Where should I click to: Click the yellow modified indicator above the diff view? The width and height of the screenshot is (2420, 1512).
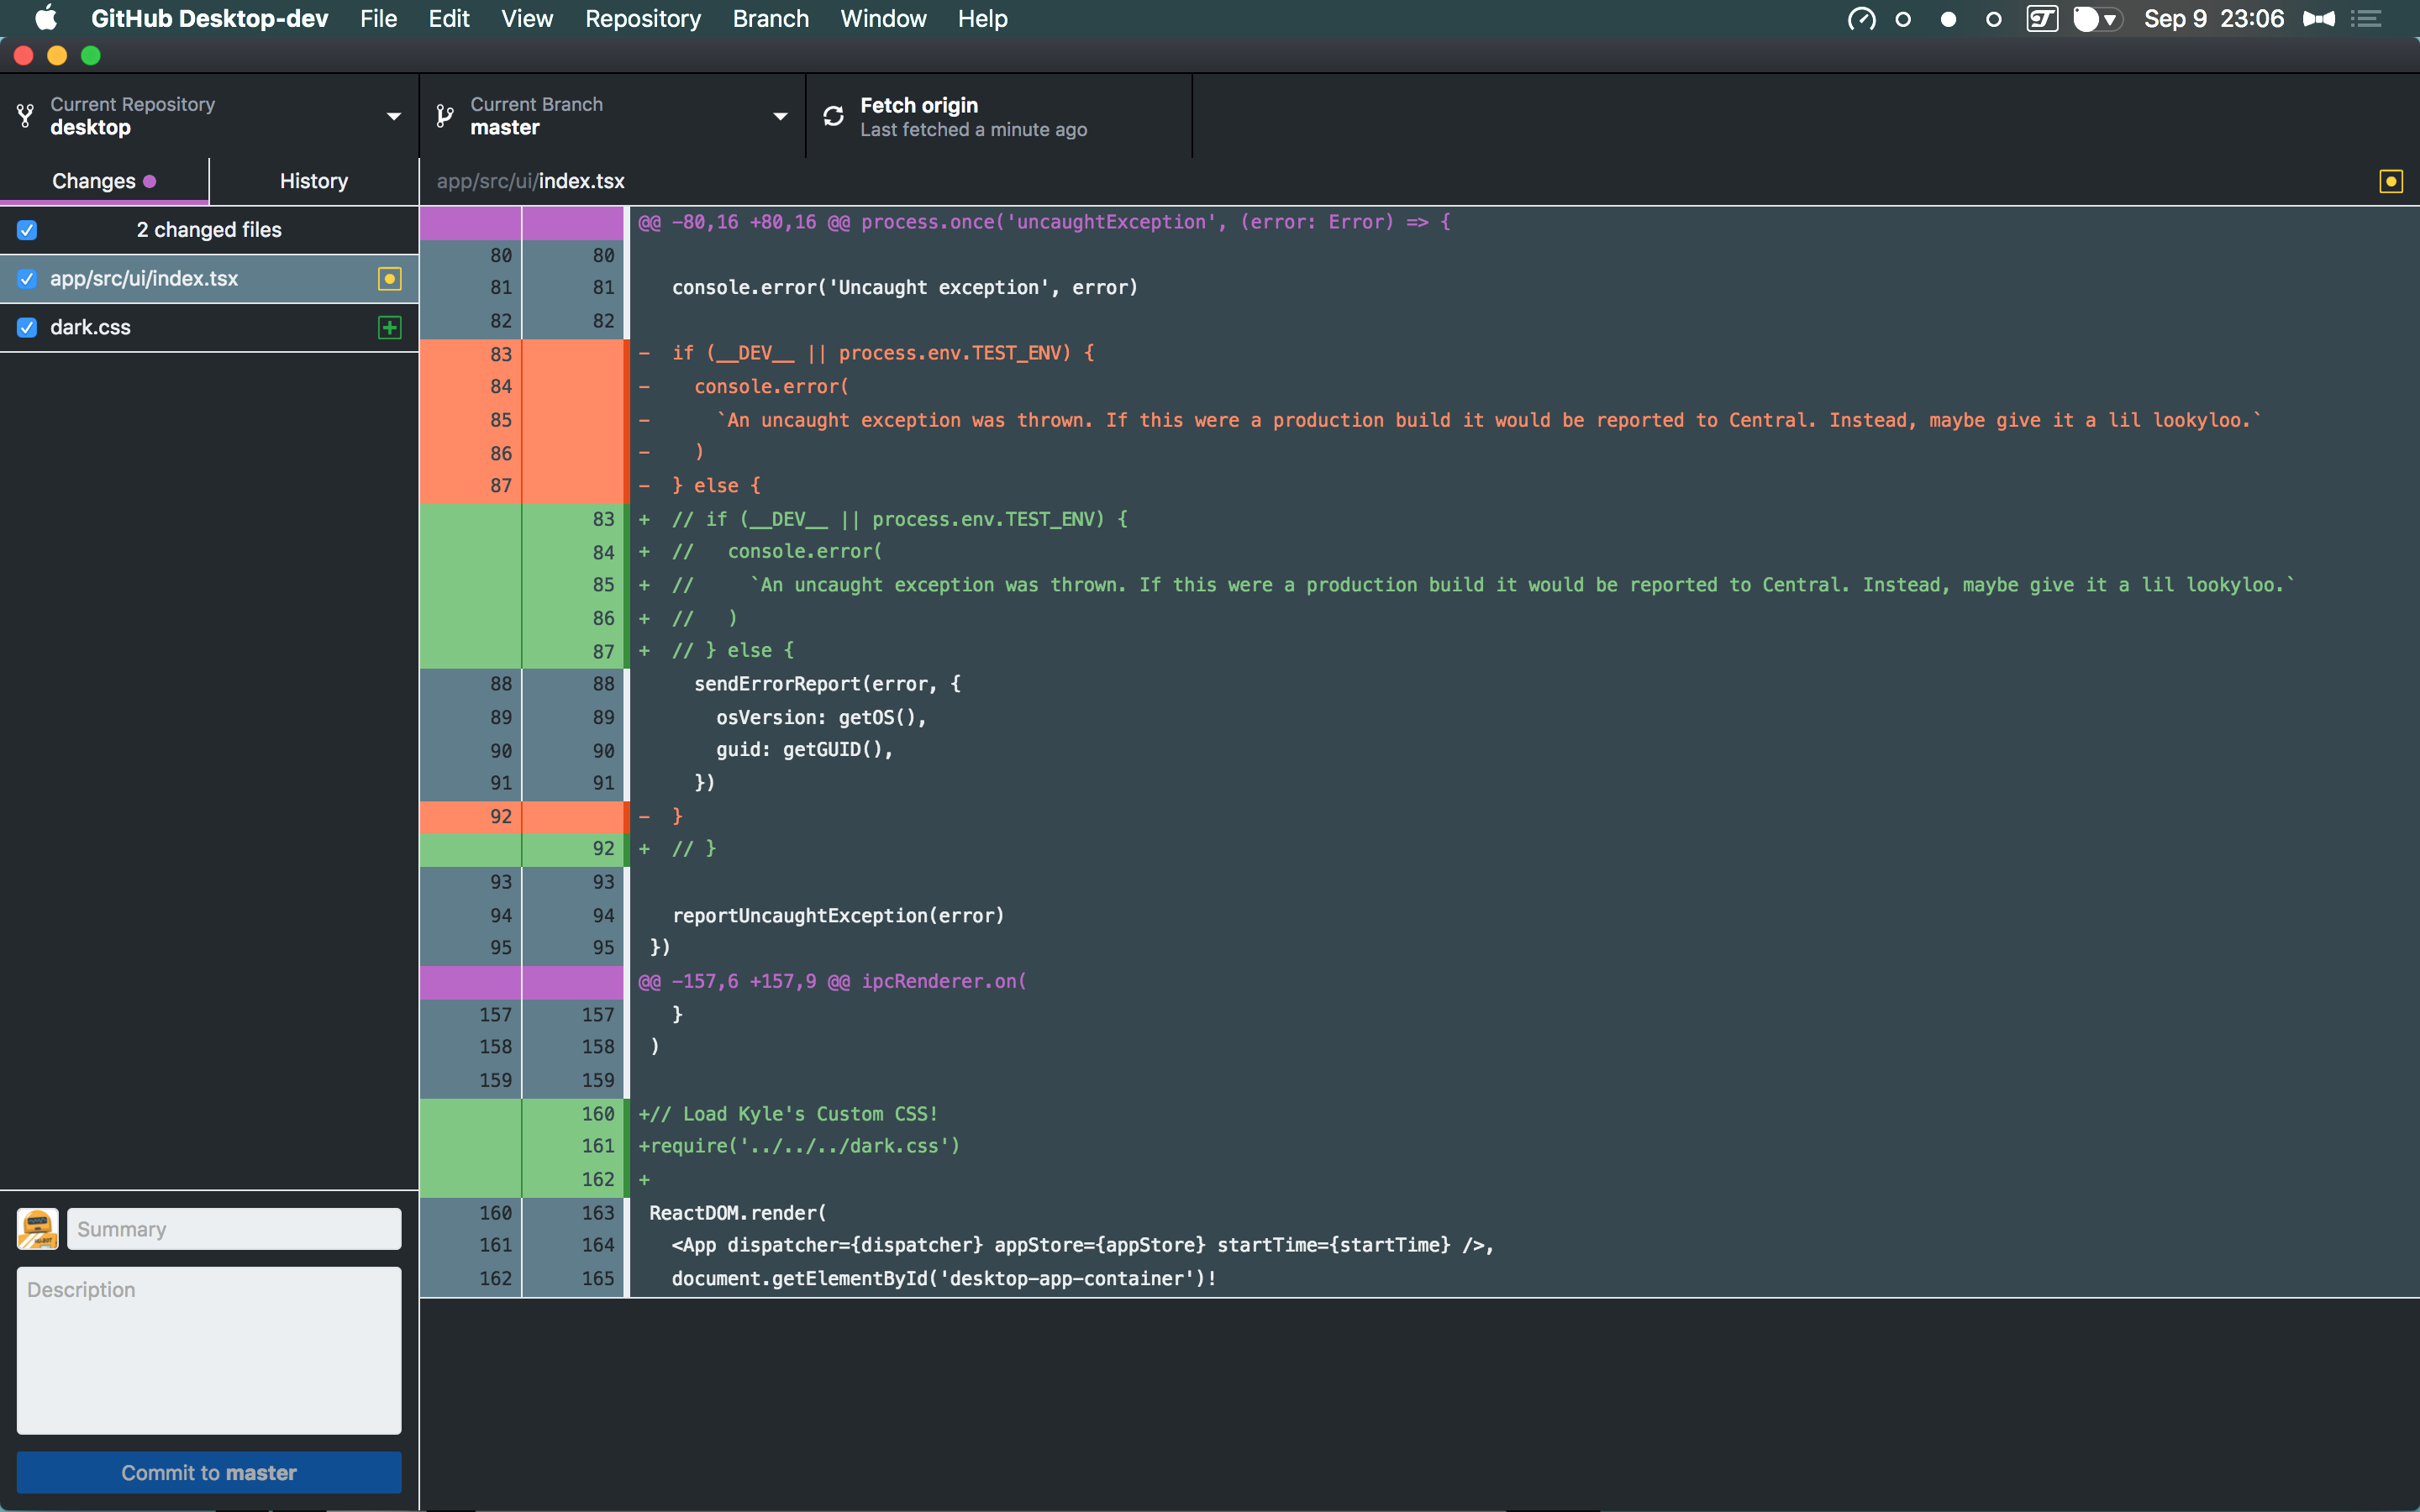[x=2391, y=181]
